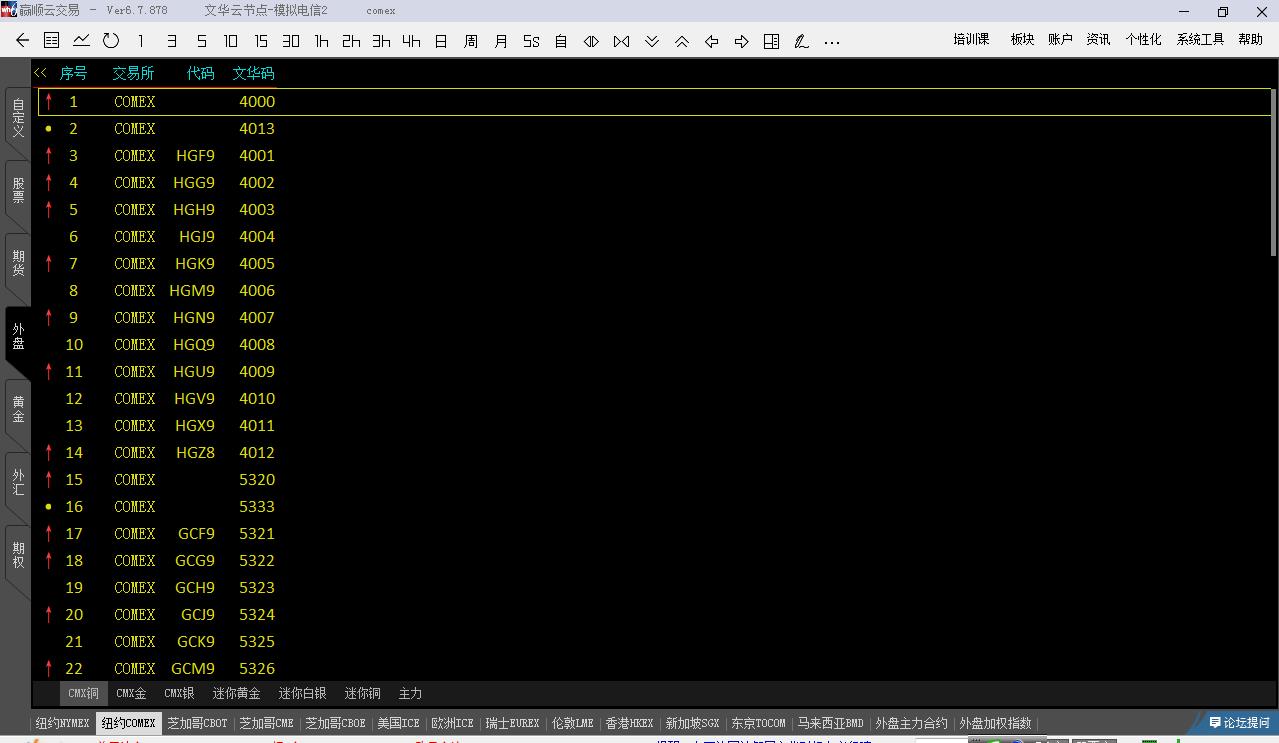Select the 3h period button
The image size is (1279, 743).
point(381,41)
